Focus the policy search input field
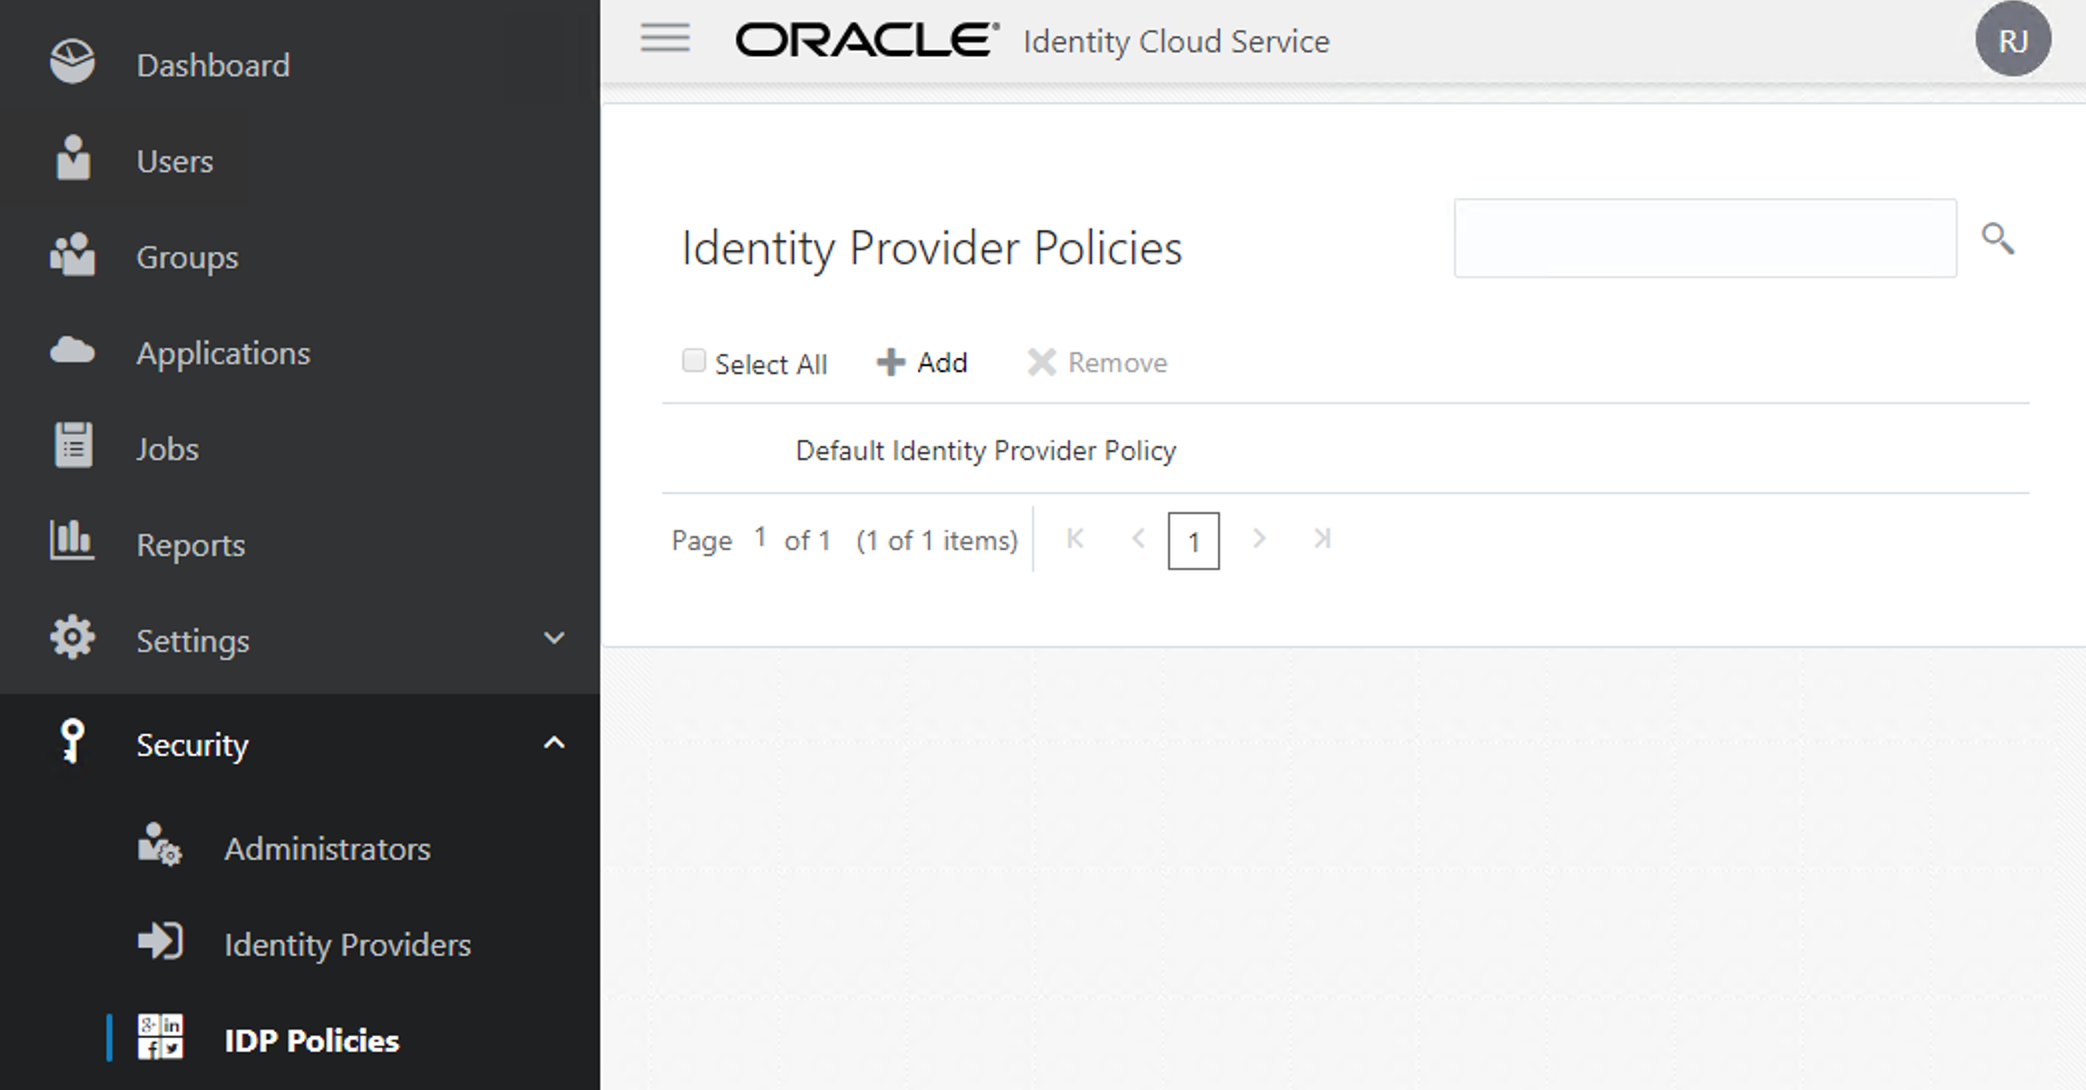The image size is (2086, 1090). click(1705, 238)
